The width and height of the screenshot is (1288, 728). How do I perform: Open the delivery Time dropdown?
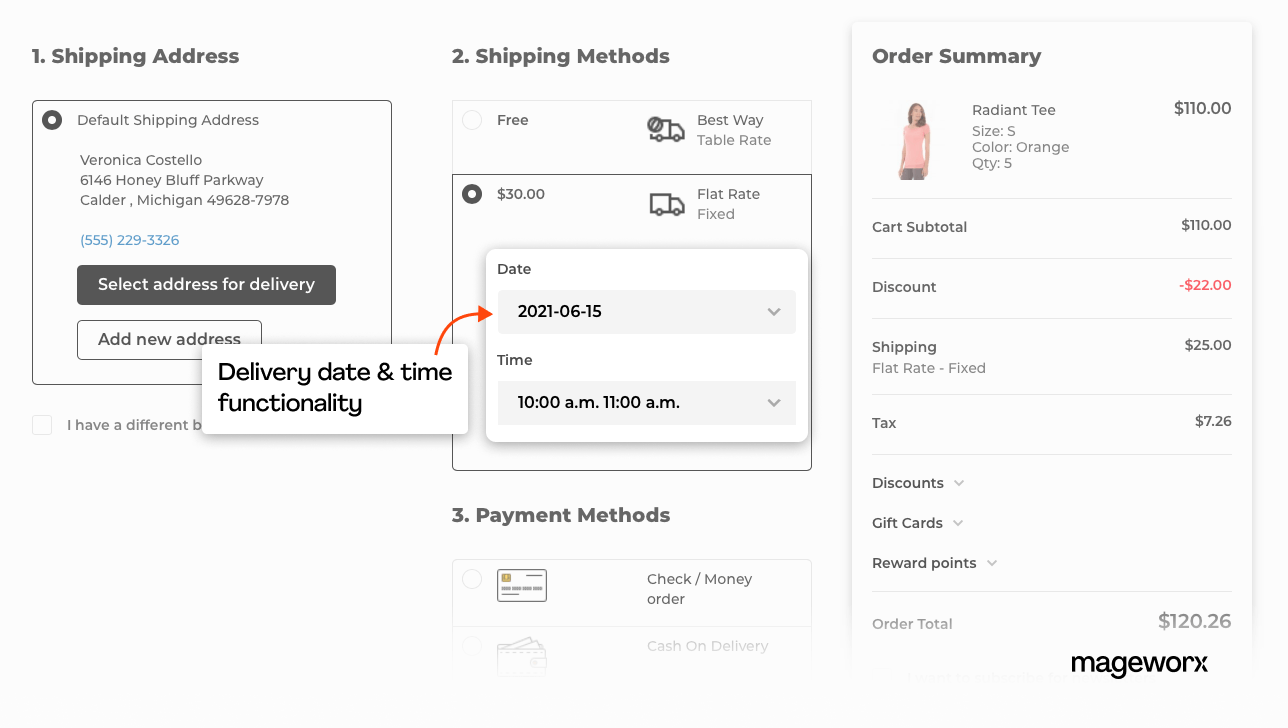tap(646, 402)
